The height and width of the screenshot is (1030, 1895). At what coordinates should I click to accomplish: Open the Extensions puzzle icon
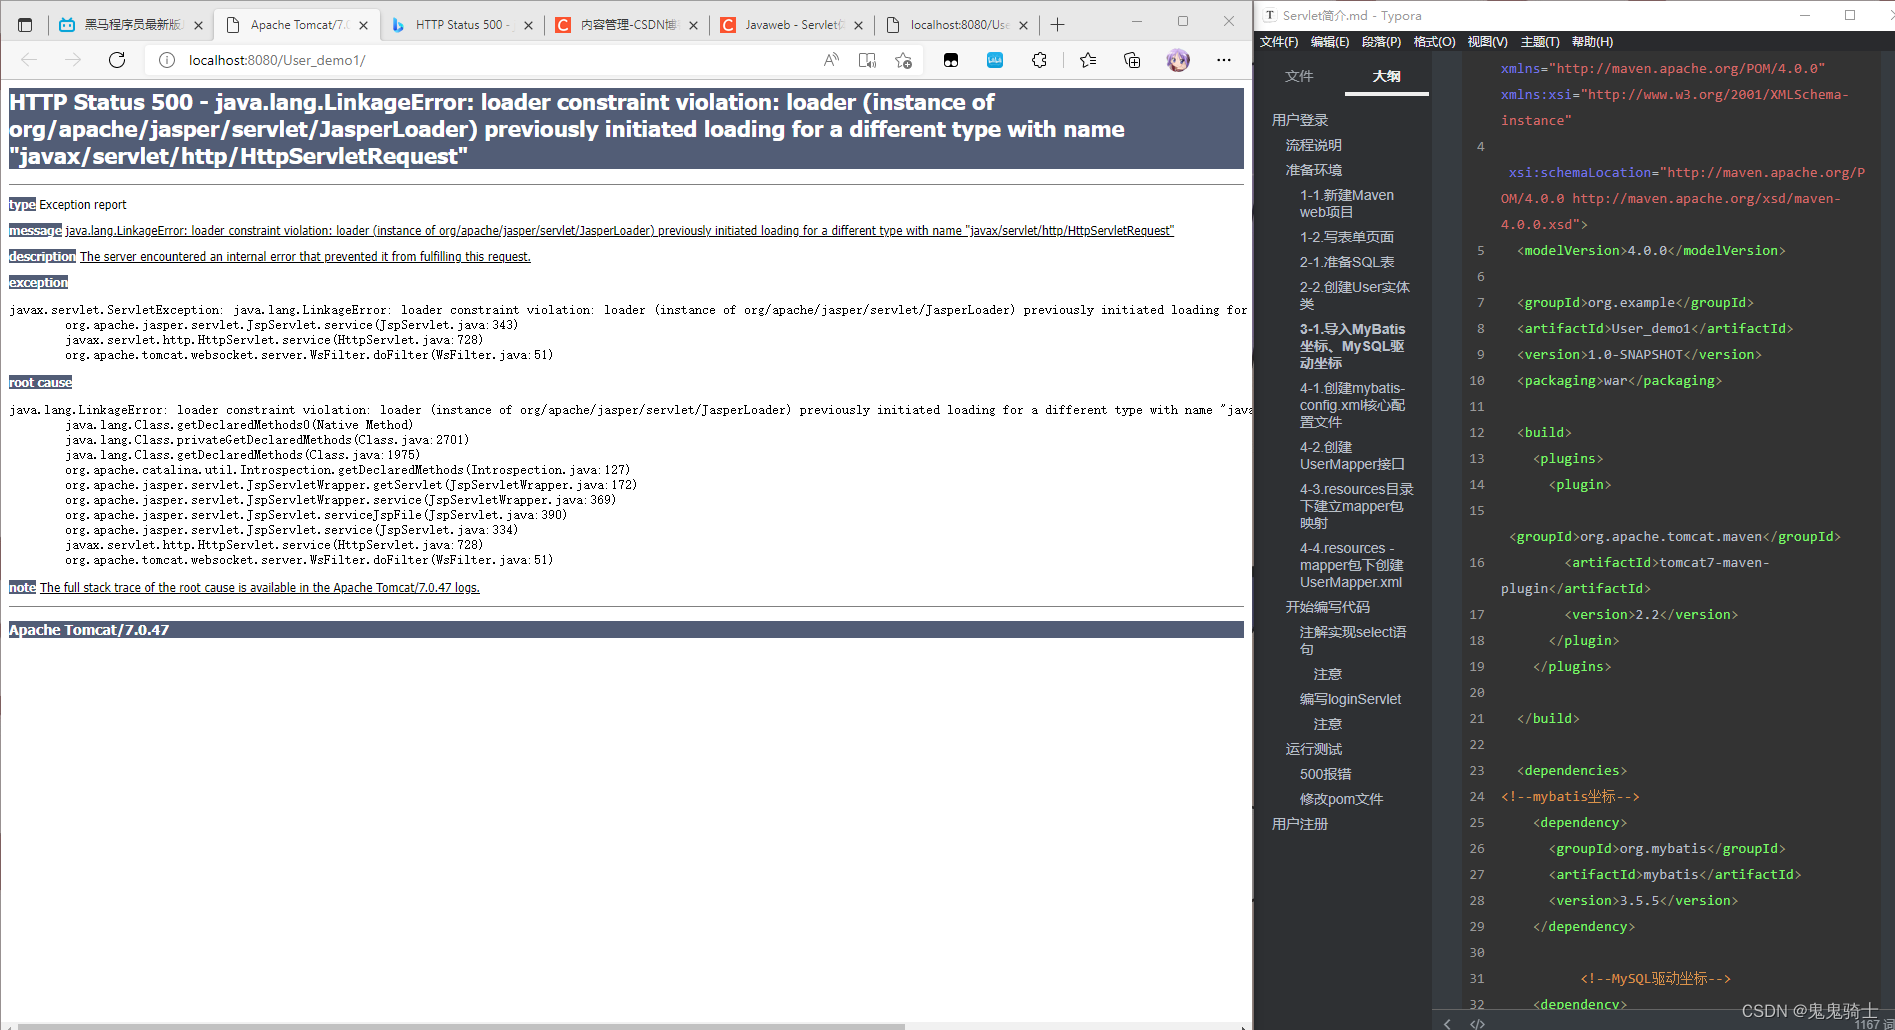(1039, 60)
